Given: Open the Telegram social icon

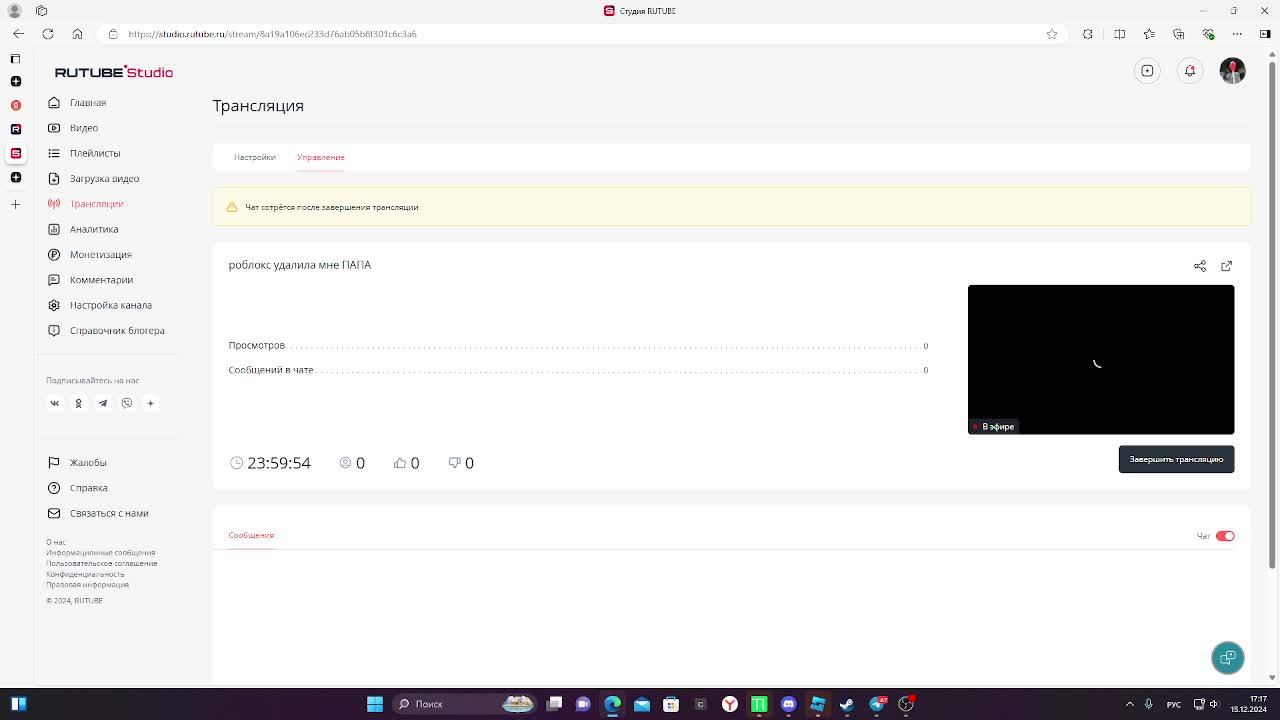Looking at the screenshot, I should tap(103, 403).
